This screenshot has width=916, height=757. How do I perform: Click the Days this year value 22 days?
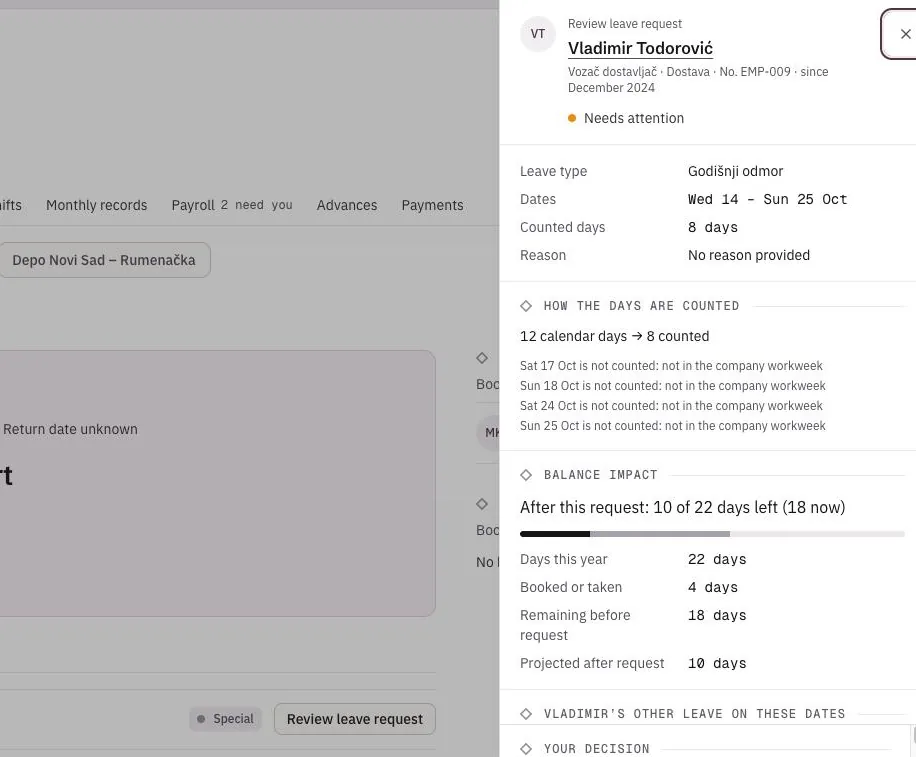click(x=717, y=559)
